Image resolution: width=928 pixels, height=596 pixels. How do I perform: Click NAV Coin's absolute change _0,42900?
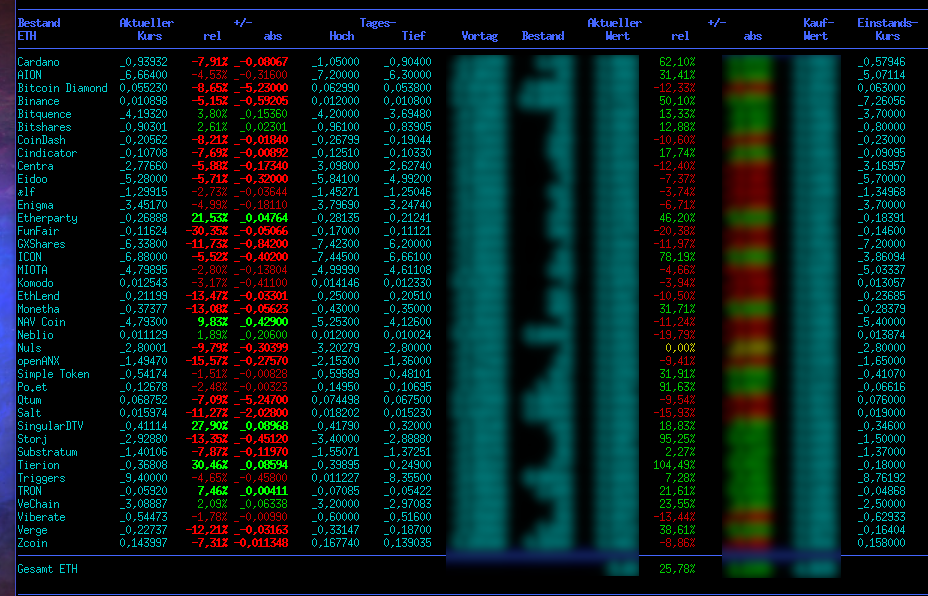[264, 323]
